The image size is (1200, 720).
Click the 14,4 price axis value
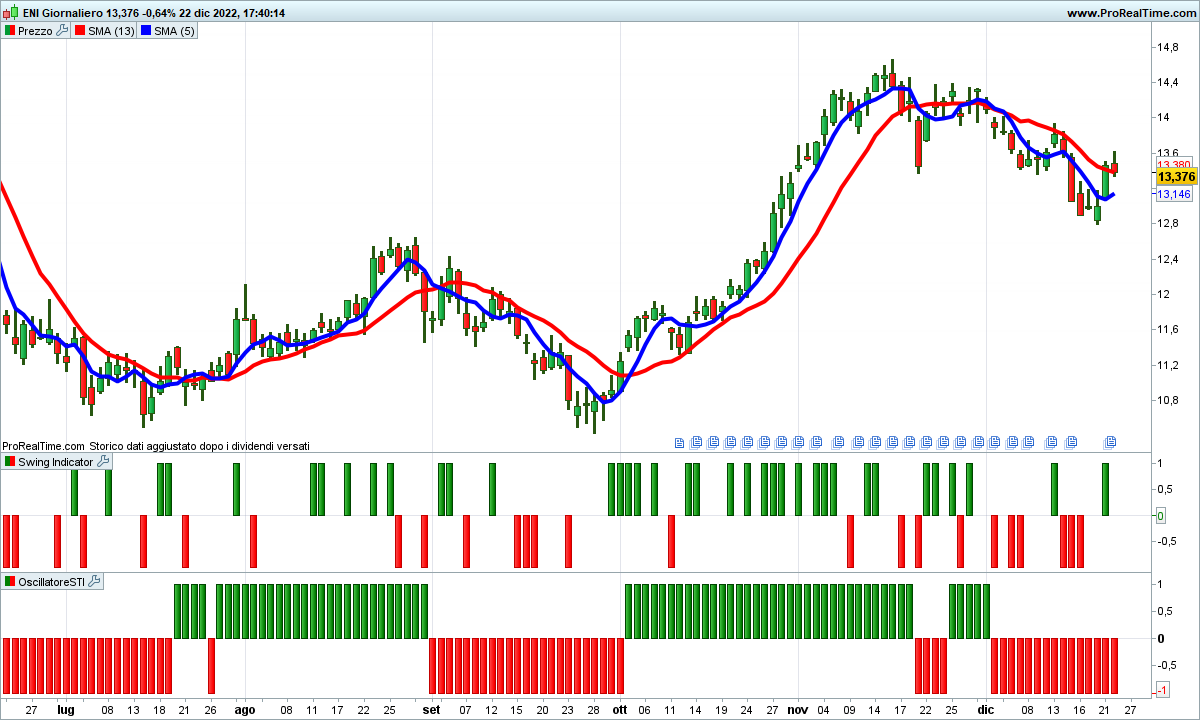click(x=1167, y=82)
